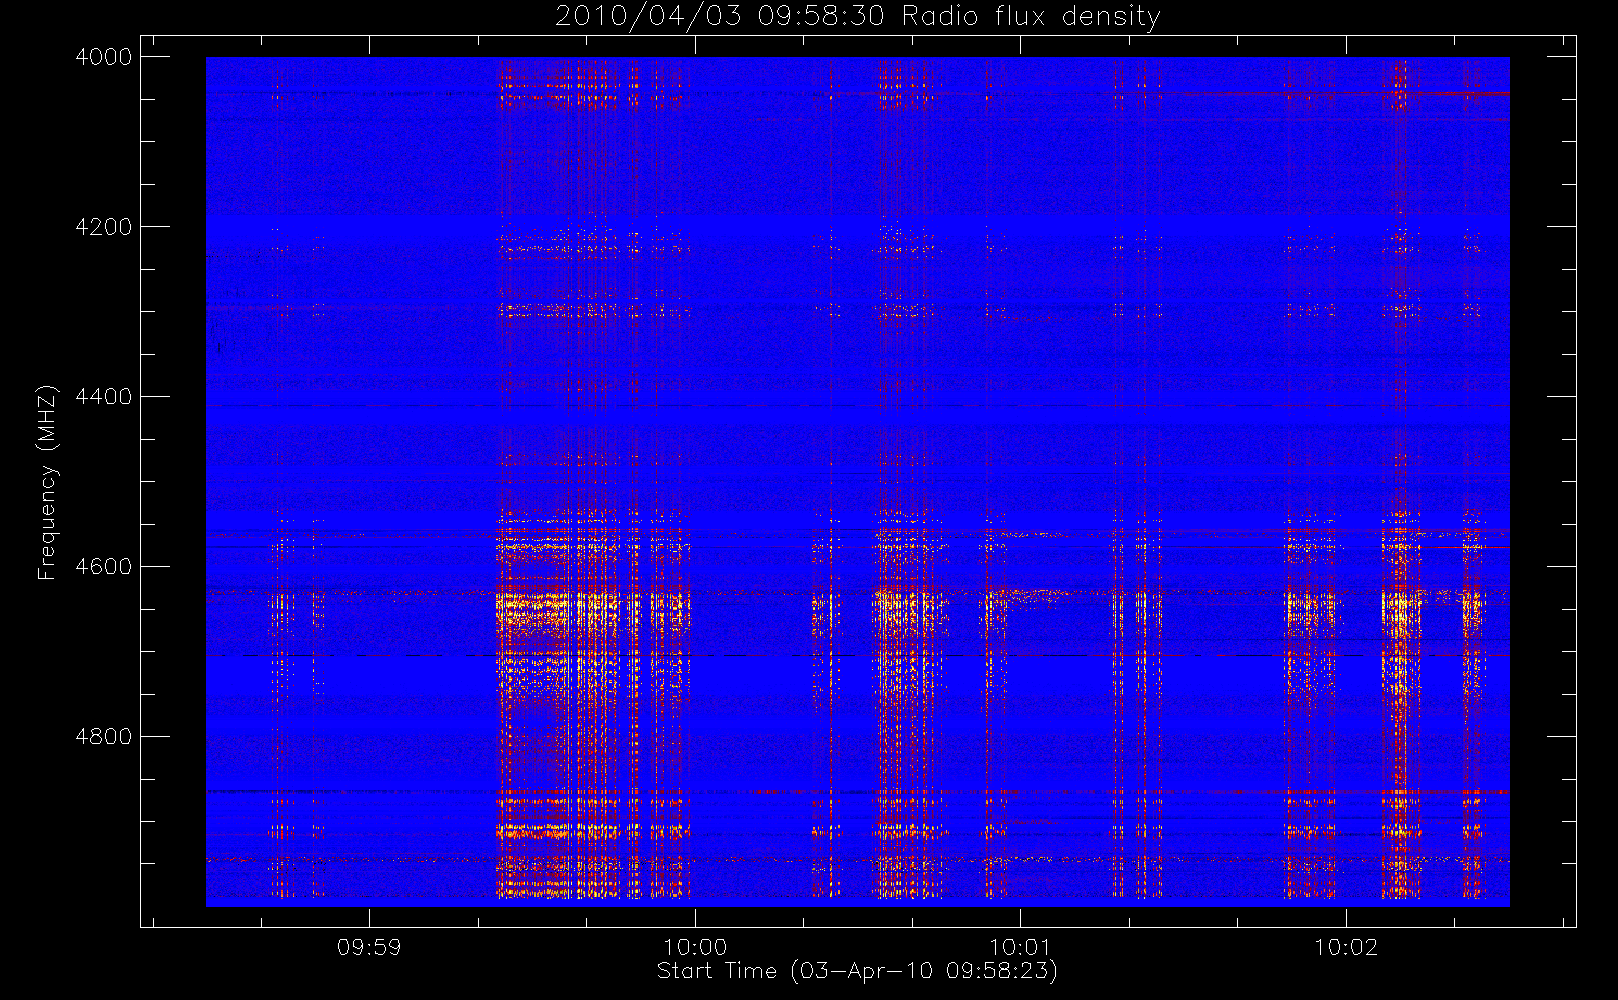The width and height of the screenshot is (1618, 1000).
Task: Click the "Frequency (MHZ)" axis label
Action: point(46,482)
